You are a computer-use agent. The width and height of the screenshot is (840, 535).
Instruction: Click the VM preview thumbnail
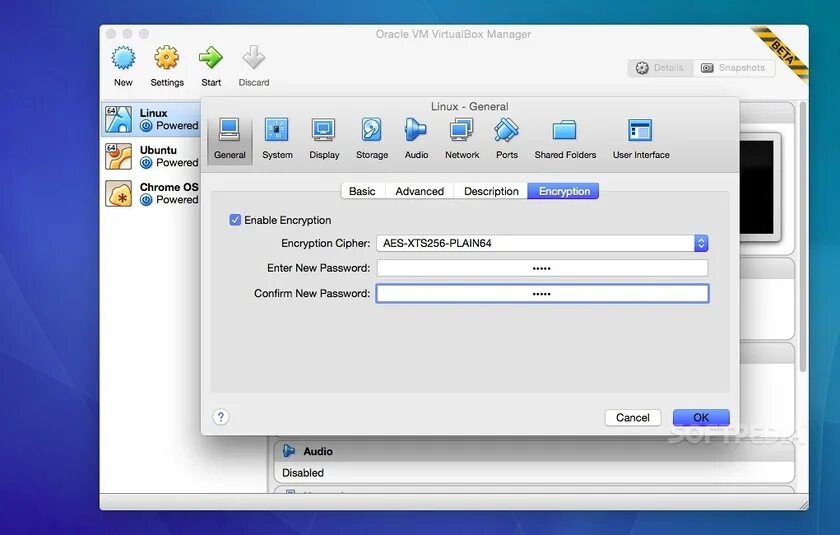click(x=758, y=187)
